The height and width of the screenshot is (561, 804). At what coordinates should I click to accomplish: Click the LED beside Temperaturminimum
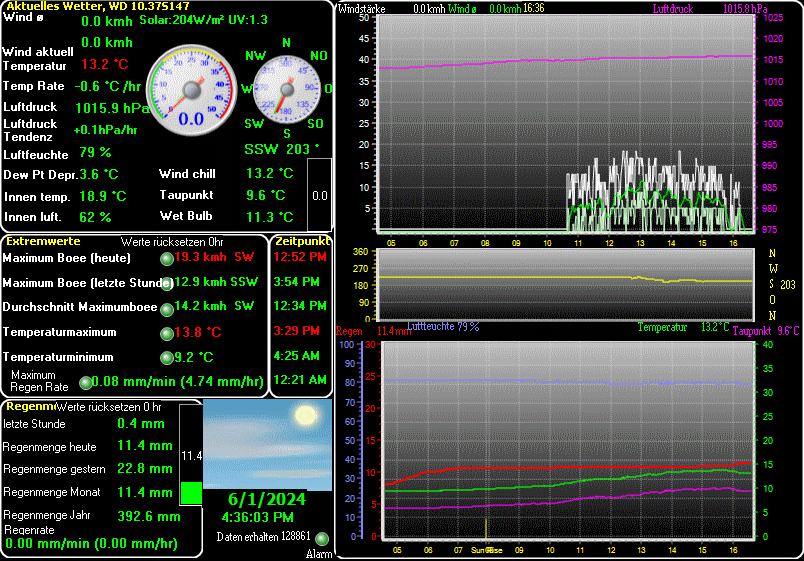click(x=166, y=357)
